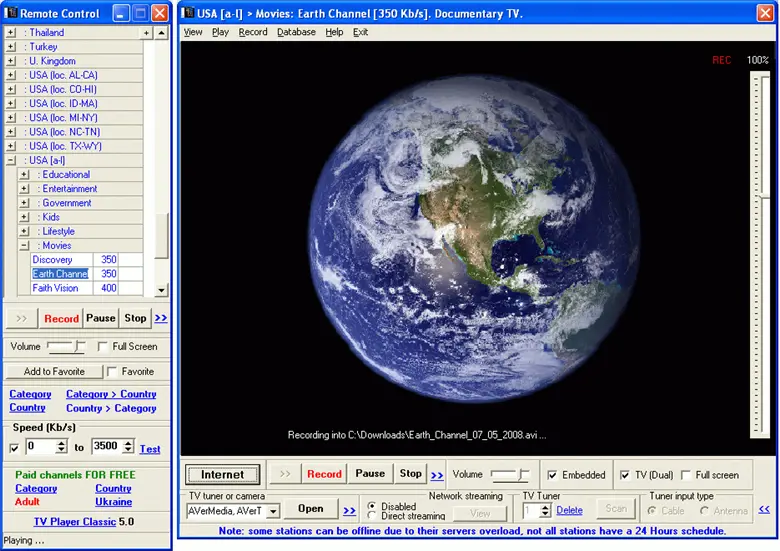Collapse the Movies category node
Screen dimensions: 780x551
pos(25,246)
